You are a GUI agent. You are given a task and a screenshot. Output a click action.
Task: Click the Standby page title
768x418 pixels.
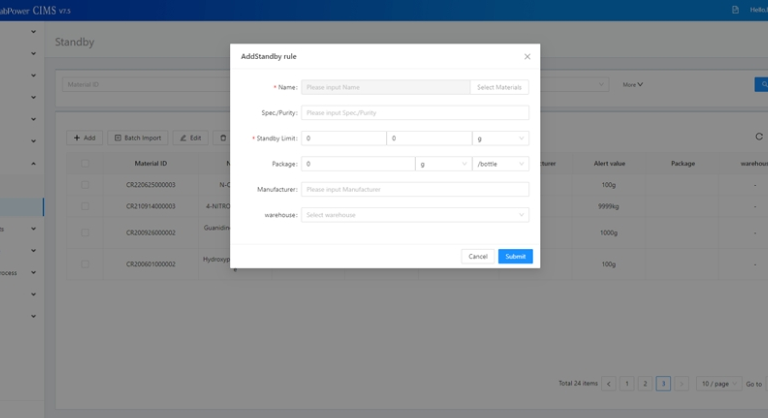tap(74, 42)
